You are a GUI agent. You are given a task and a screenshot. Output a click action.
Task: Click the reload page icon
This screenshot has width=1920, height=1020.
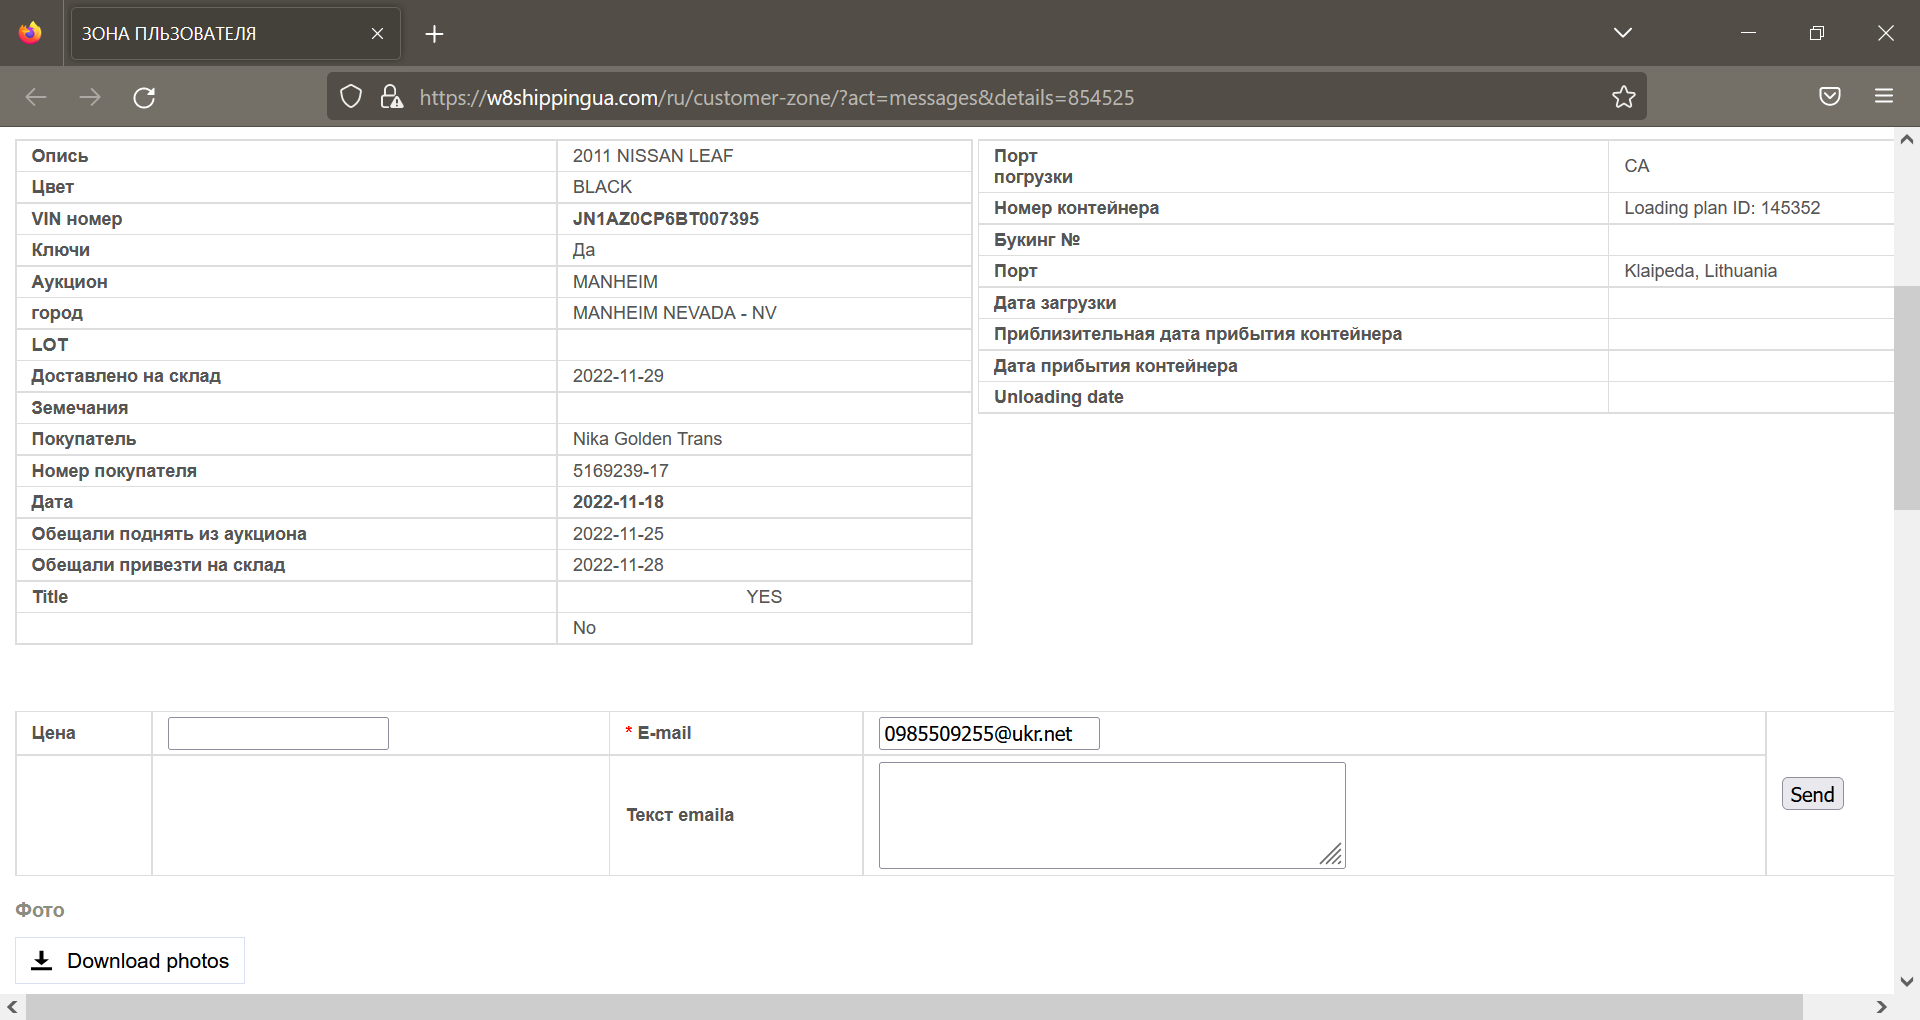pos(144,97)
